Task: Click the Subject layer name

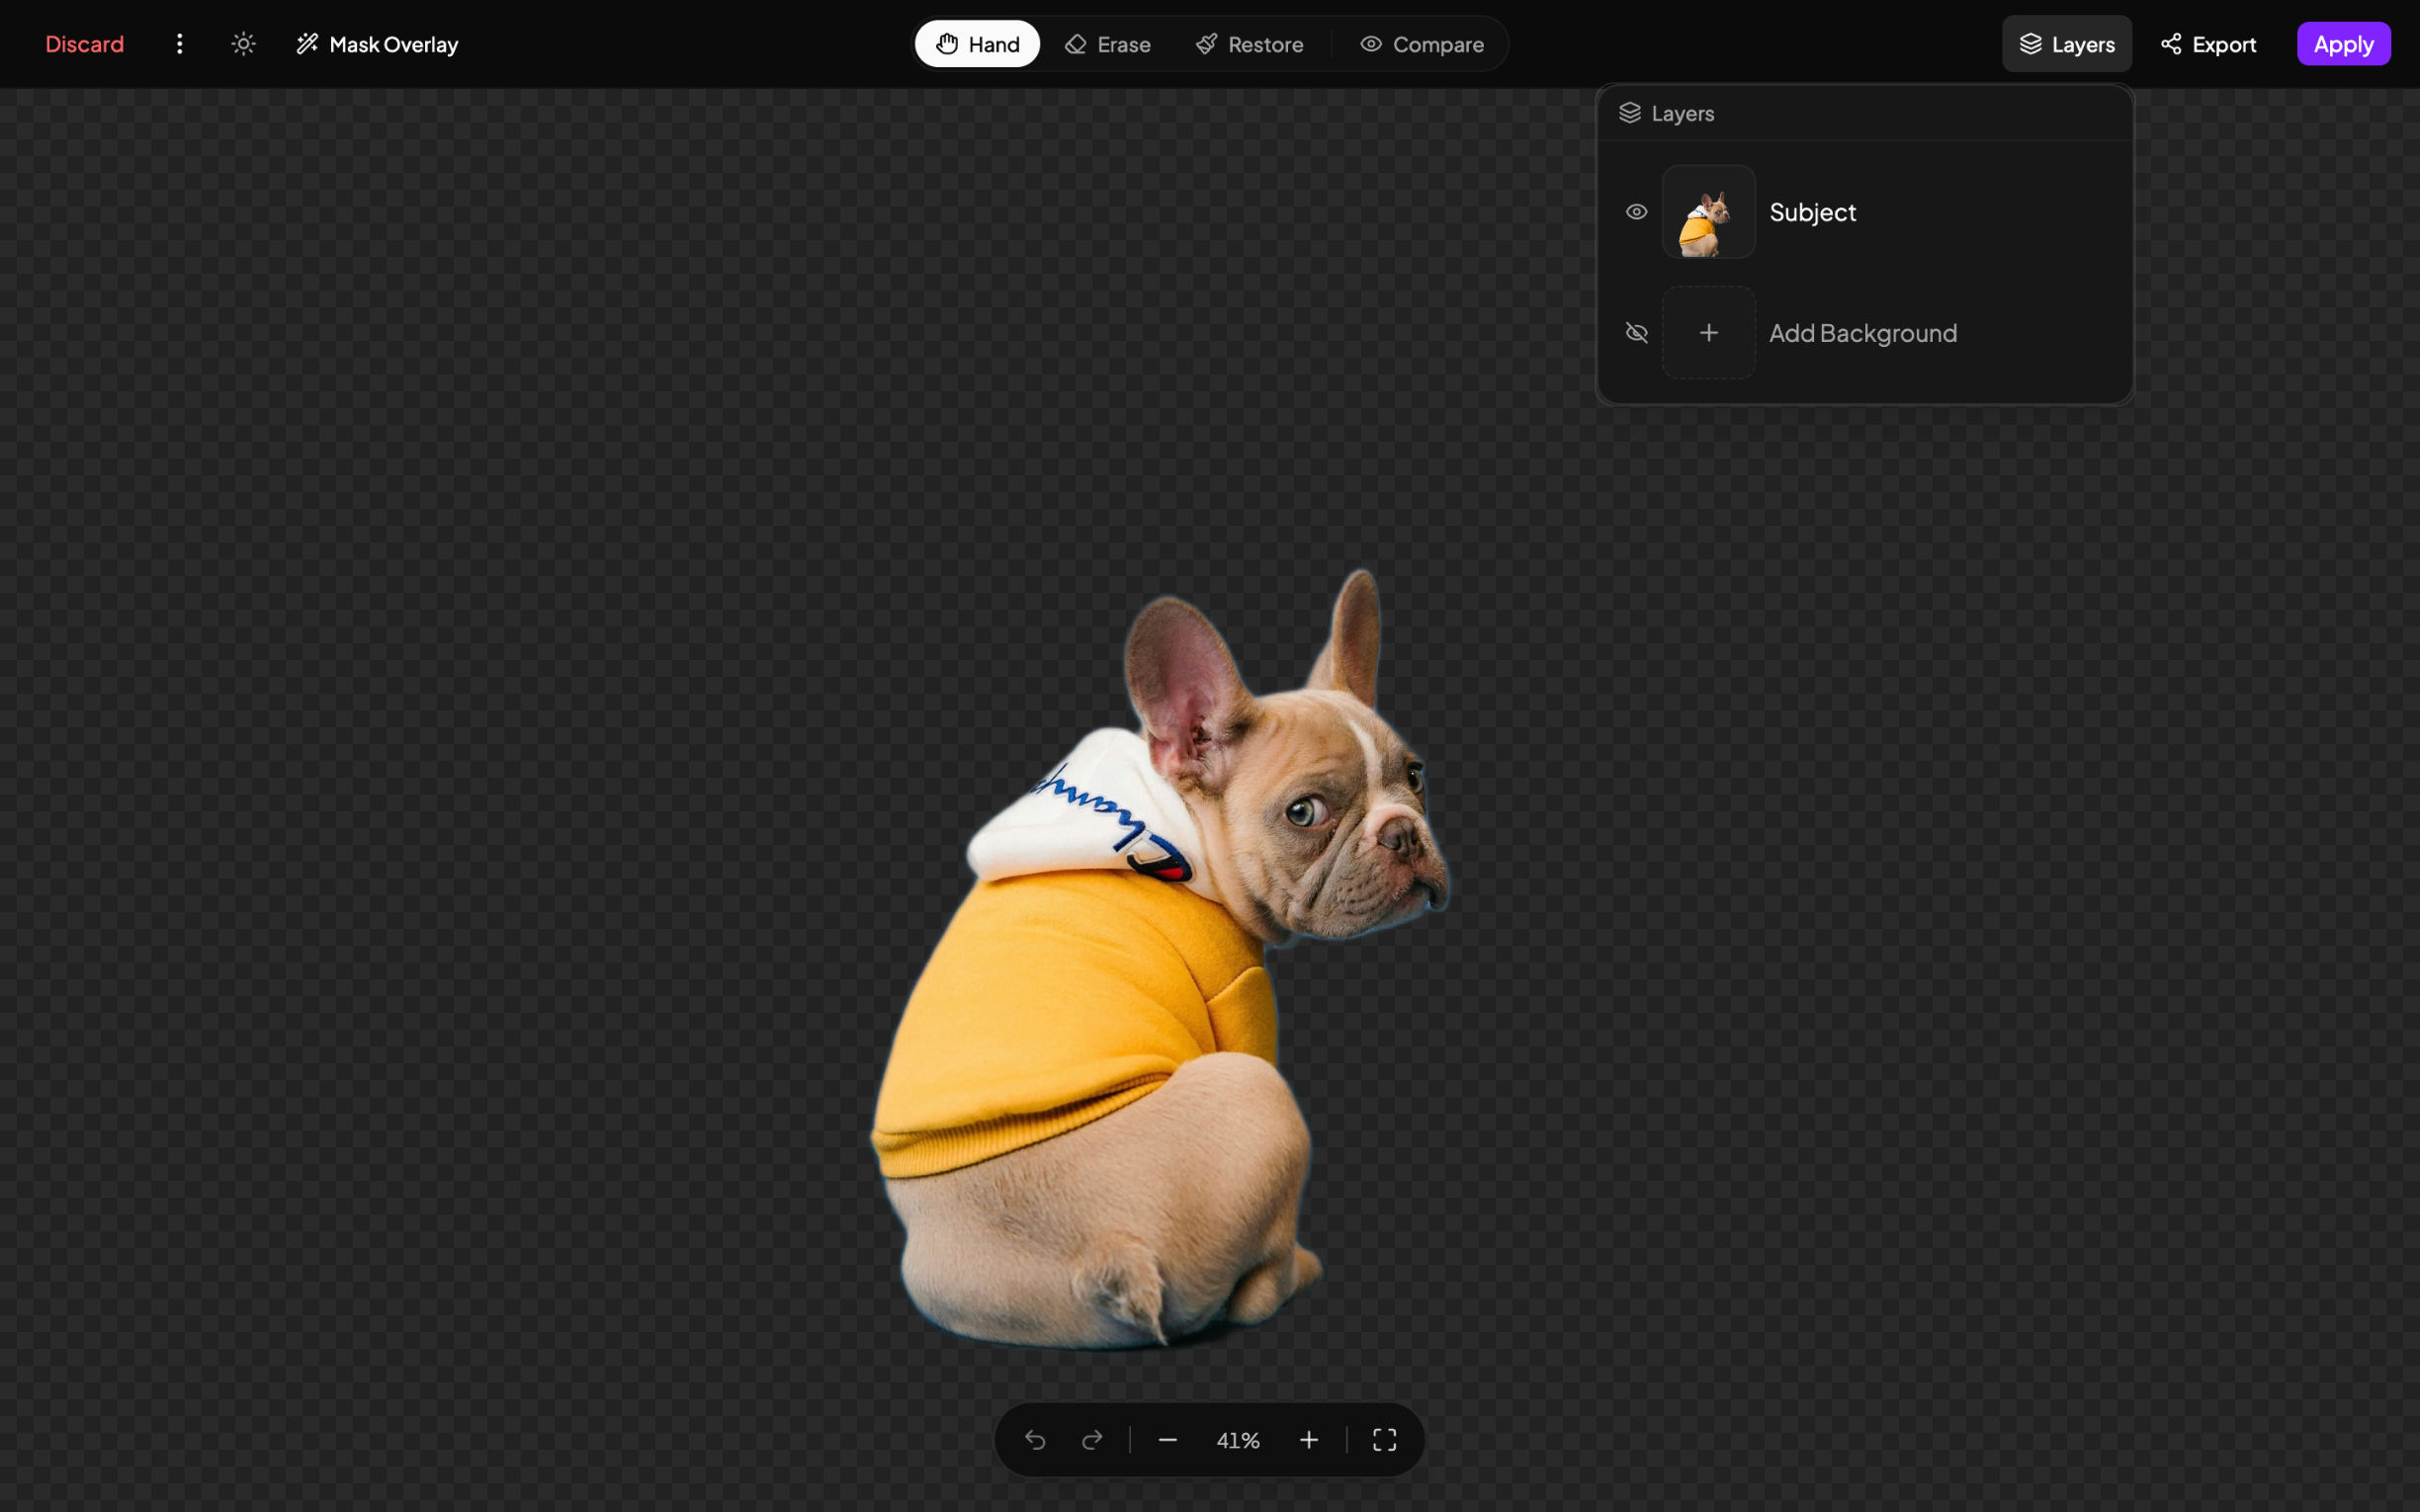Action: pyautogui.click(x=1812, y=212)
